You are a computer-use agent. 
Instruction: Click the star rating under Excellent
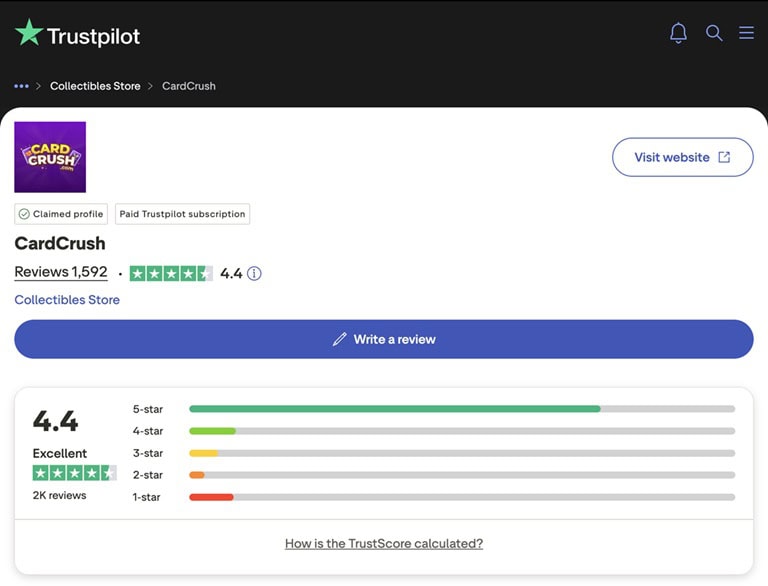(74, 473)
